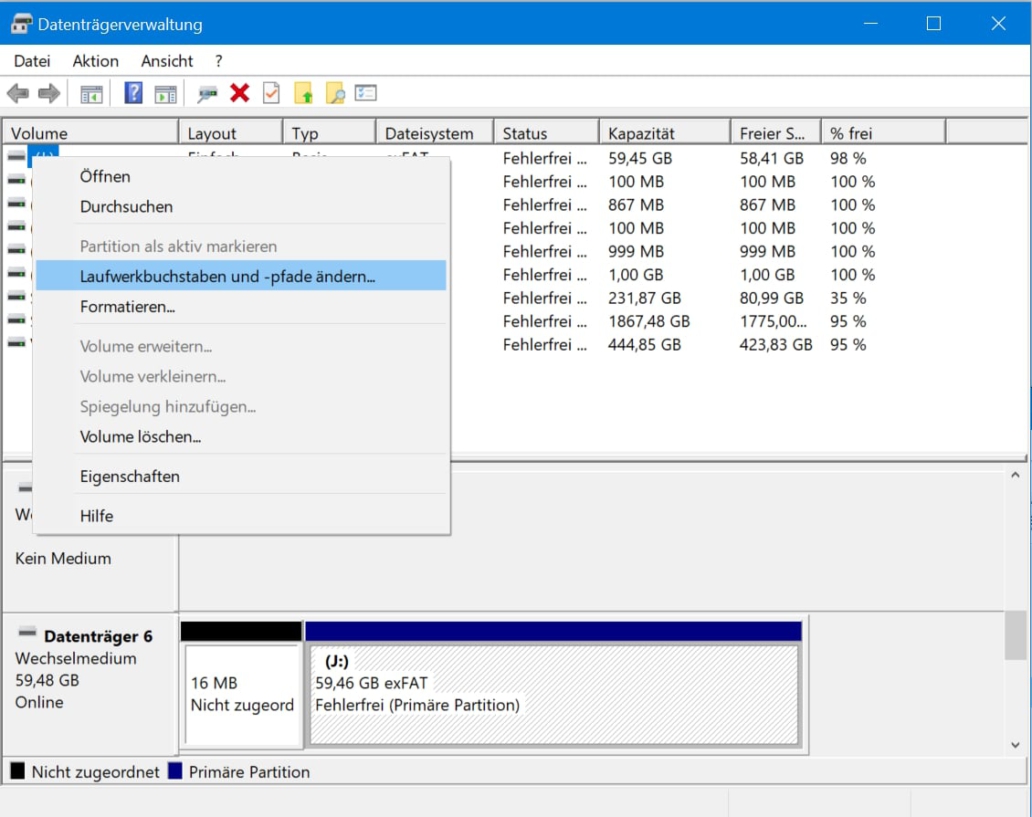The width and height of the screenshot is (1032, 817).
Task: Choose 'Laufwerkbuchstaben und -pfade ändern...'
Action: click(x=228, y=276)
